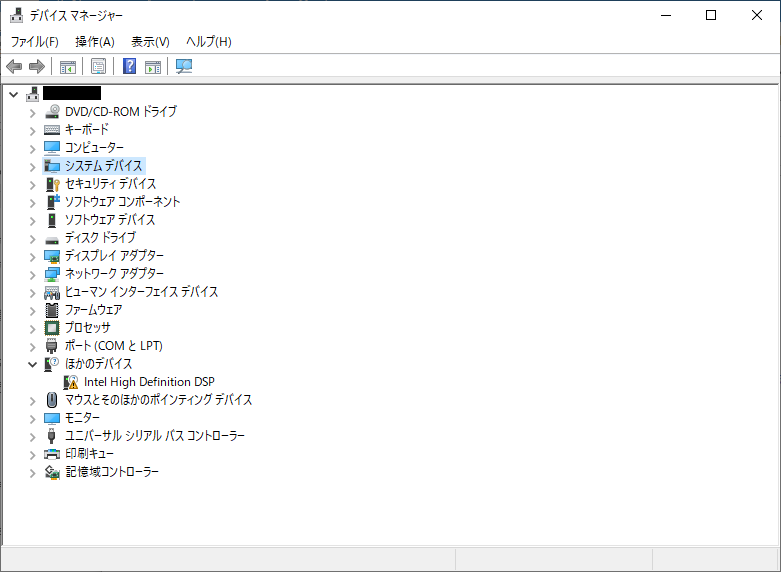Image resolution: width=781 pixels, height=572 pixels.
Task: Open the ファイル(F) menu
Action: [x=34, y=42]
